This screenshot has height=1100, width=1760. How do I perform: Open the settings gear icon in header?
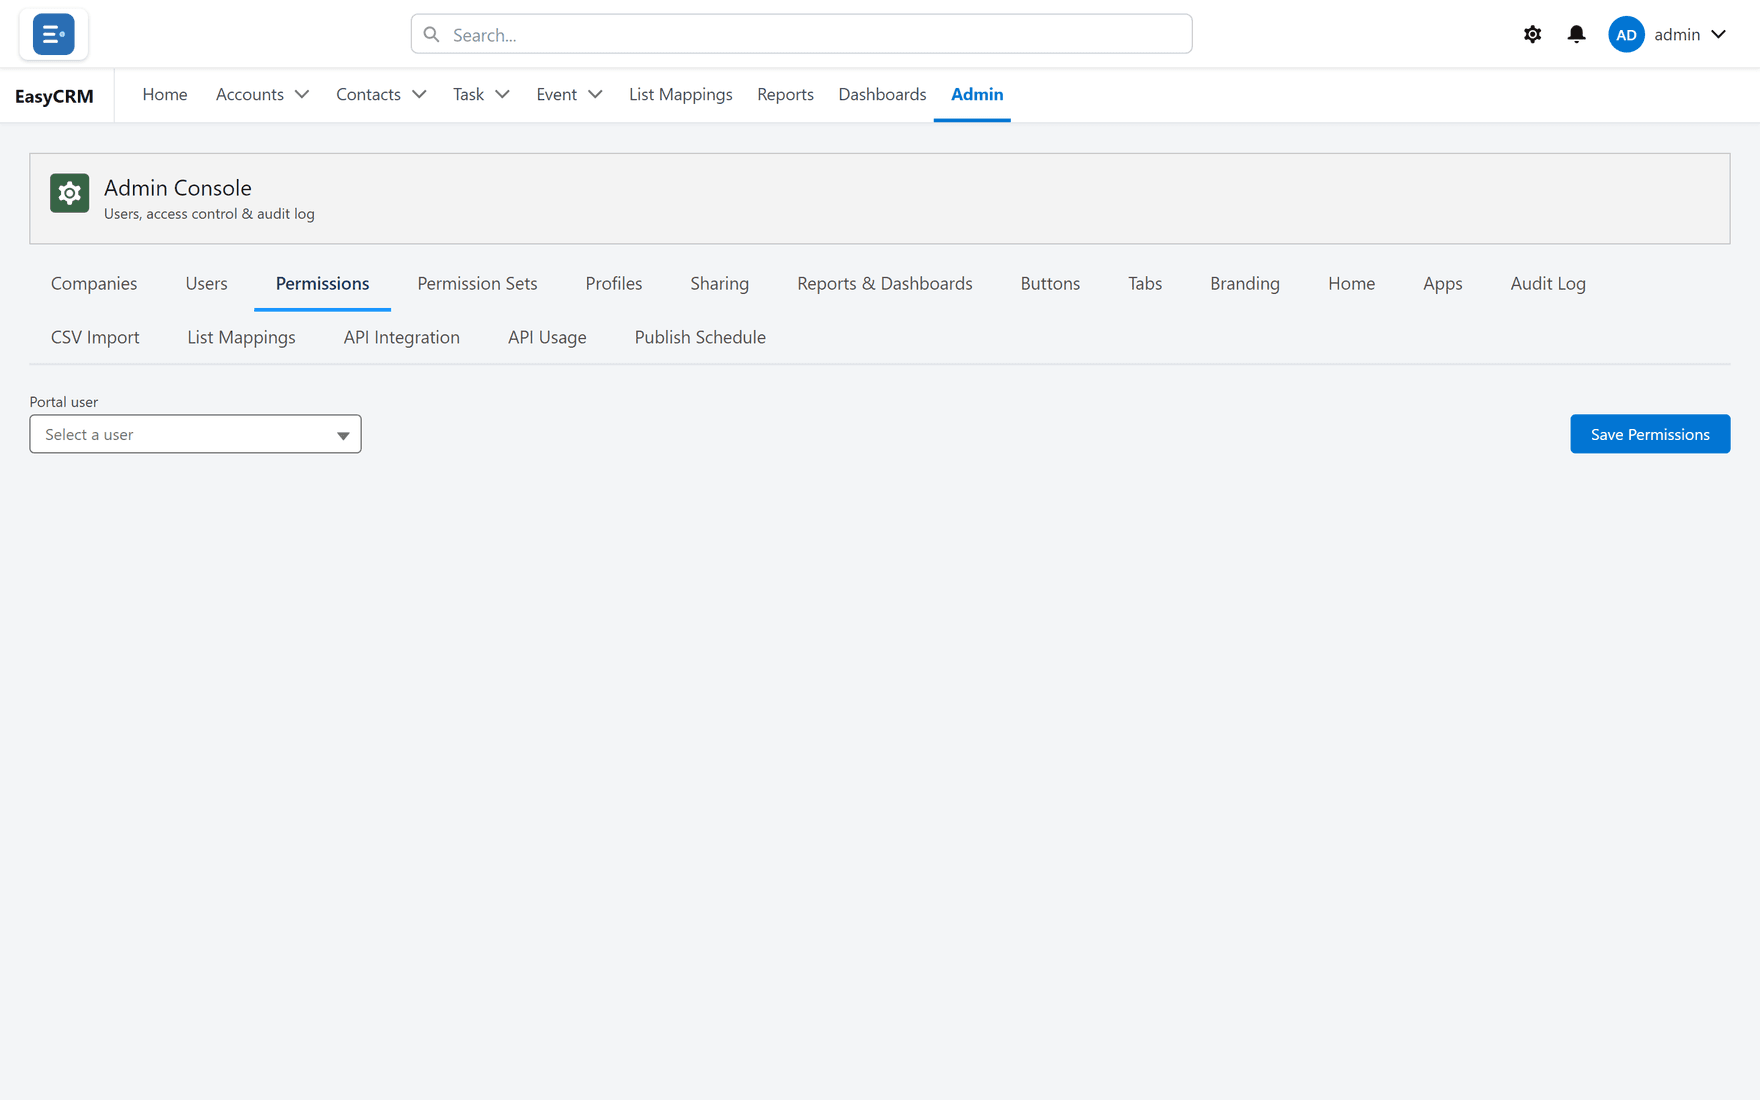coord(1532,34)
